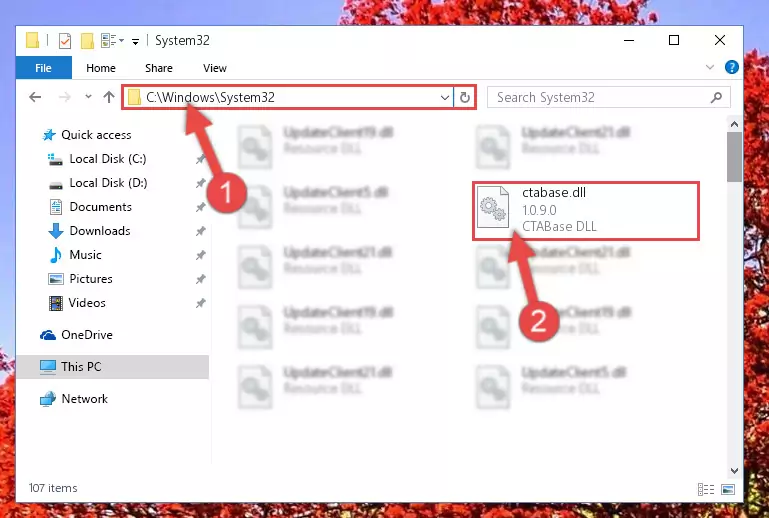Click the New folder quick access icon

(x=87, y=41)
